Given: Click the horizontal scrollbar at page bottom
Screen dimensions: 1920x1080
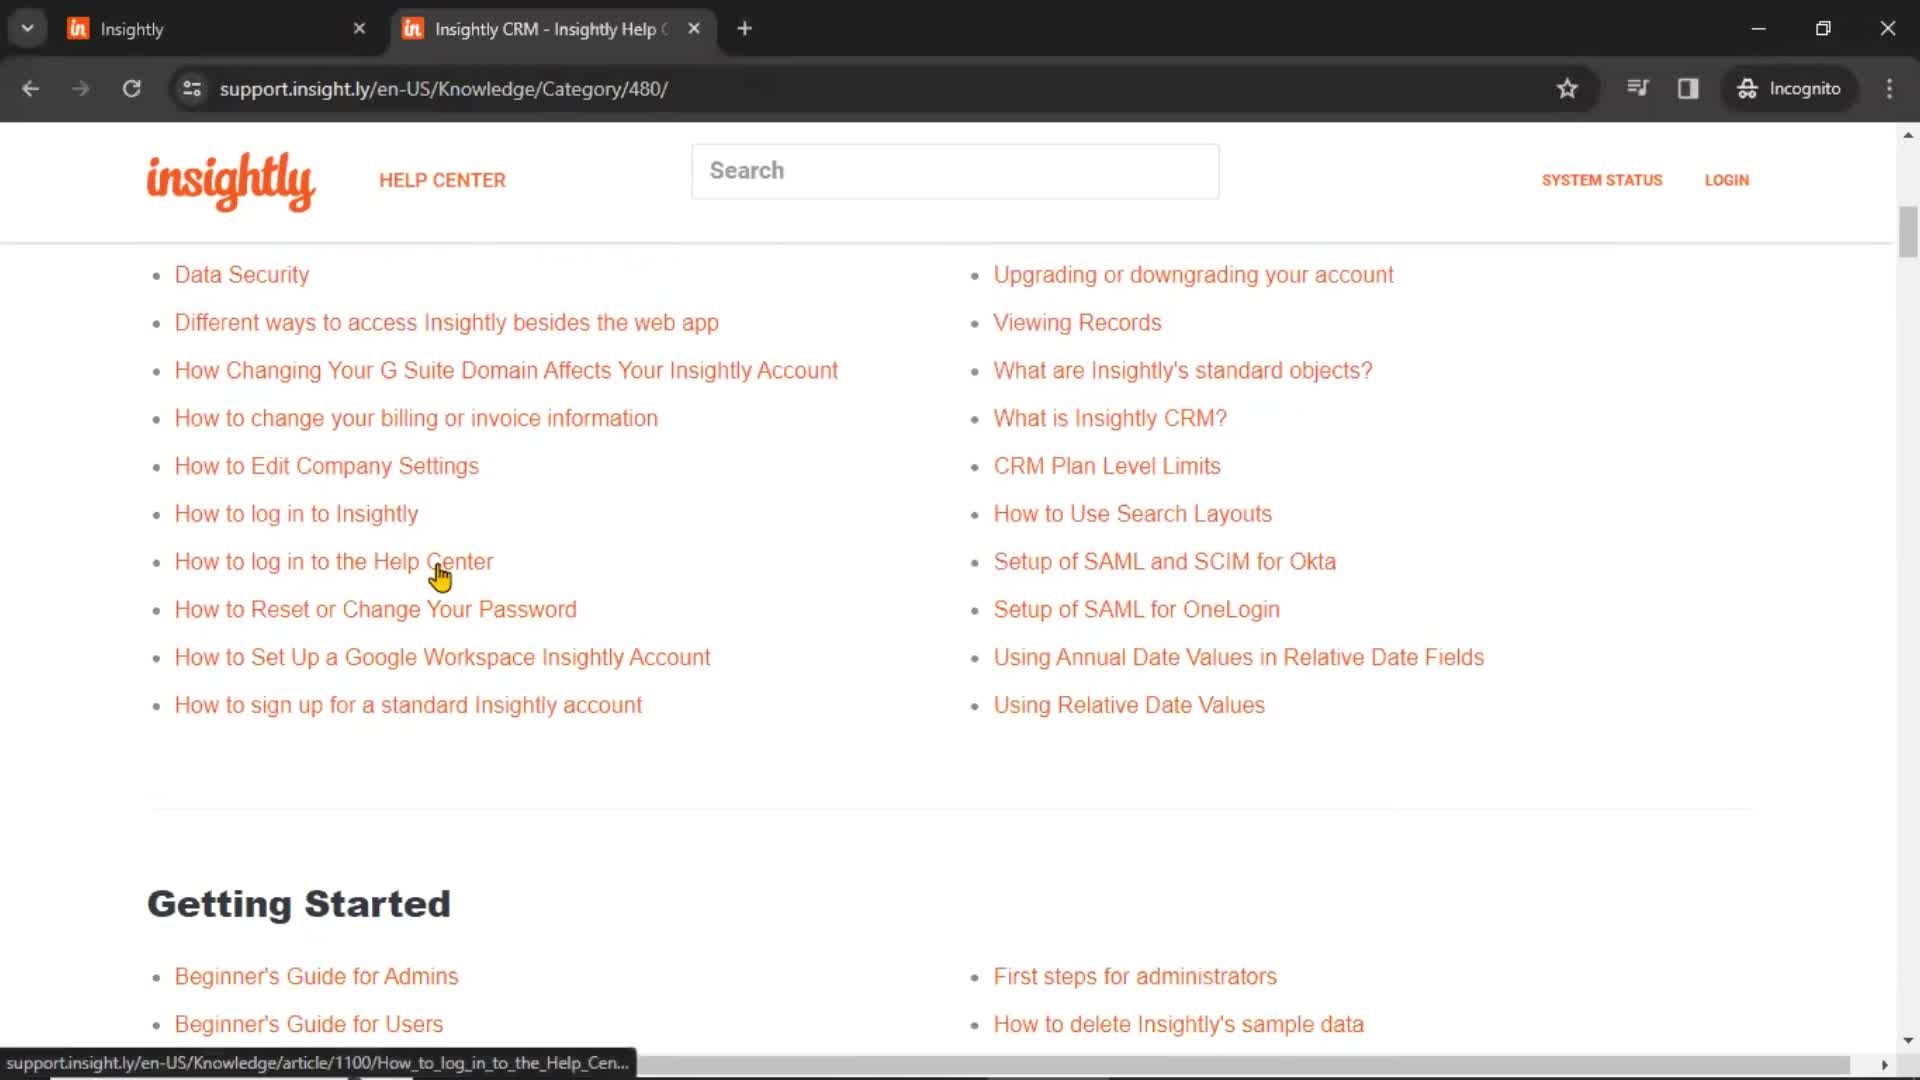Looking at the screenshot, I should 1243,1065.
